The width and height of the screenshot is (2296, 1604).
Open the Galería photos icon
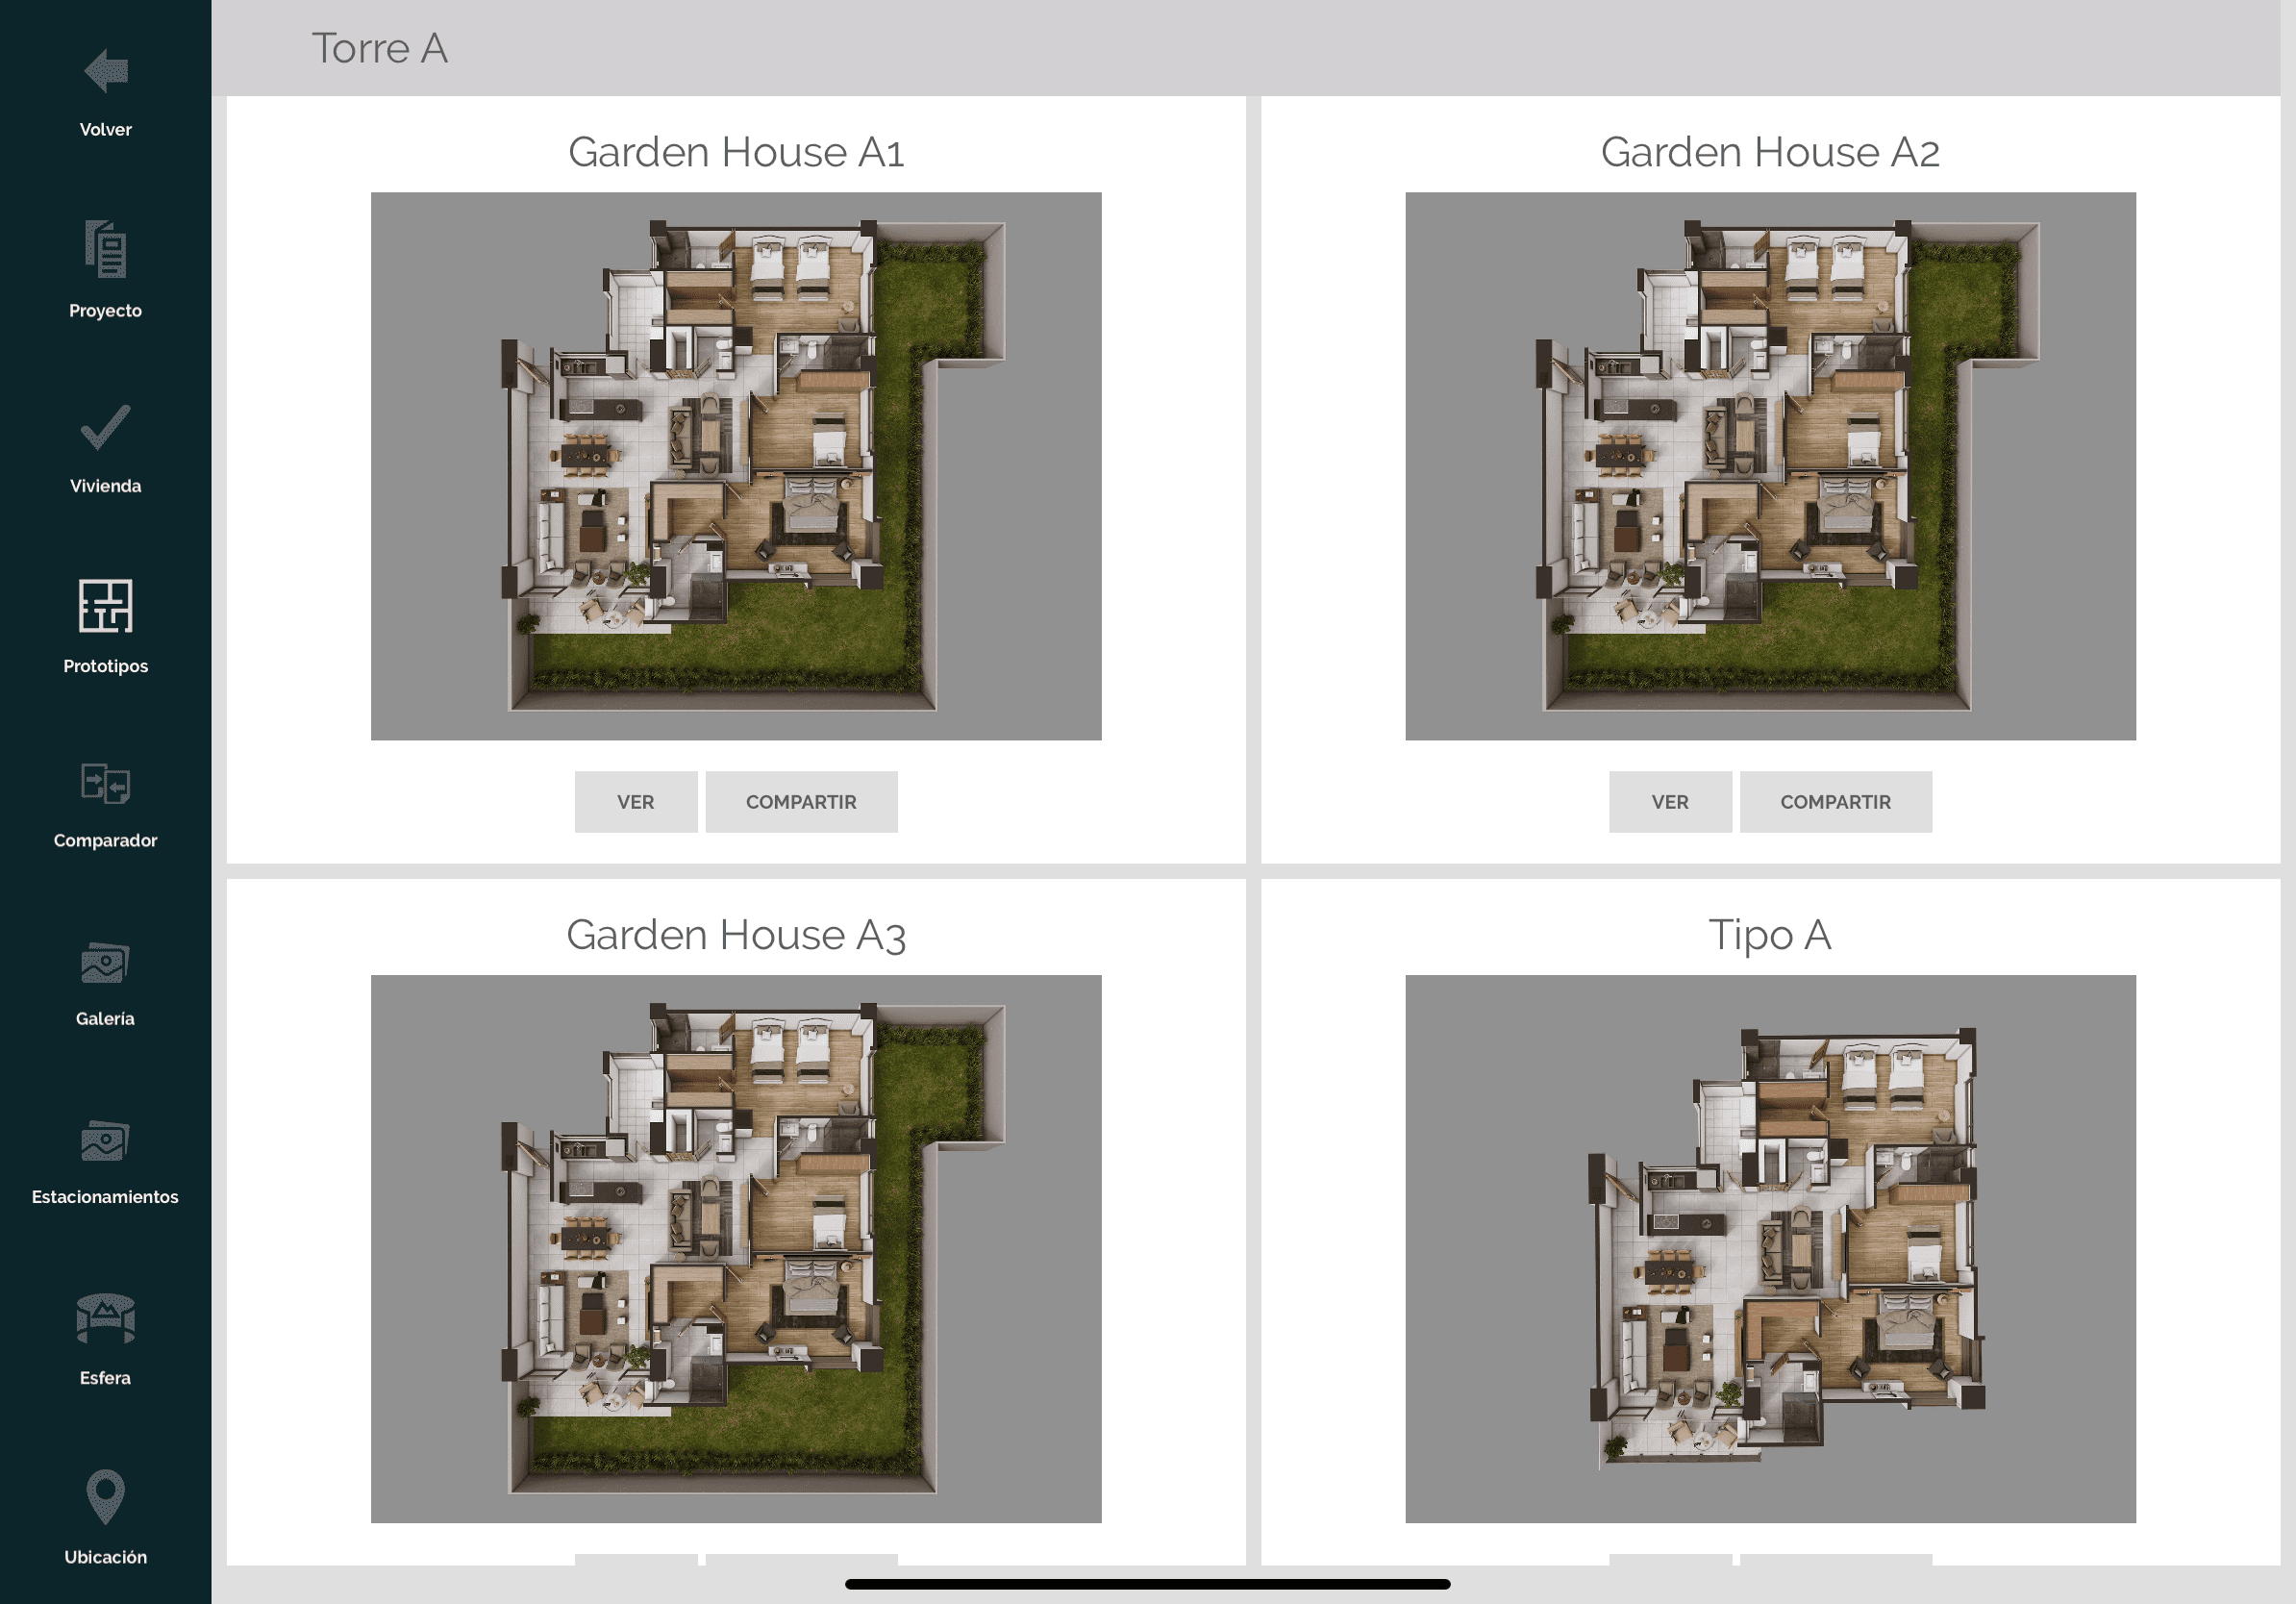105,963
